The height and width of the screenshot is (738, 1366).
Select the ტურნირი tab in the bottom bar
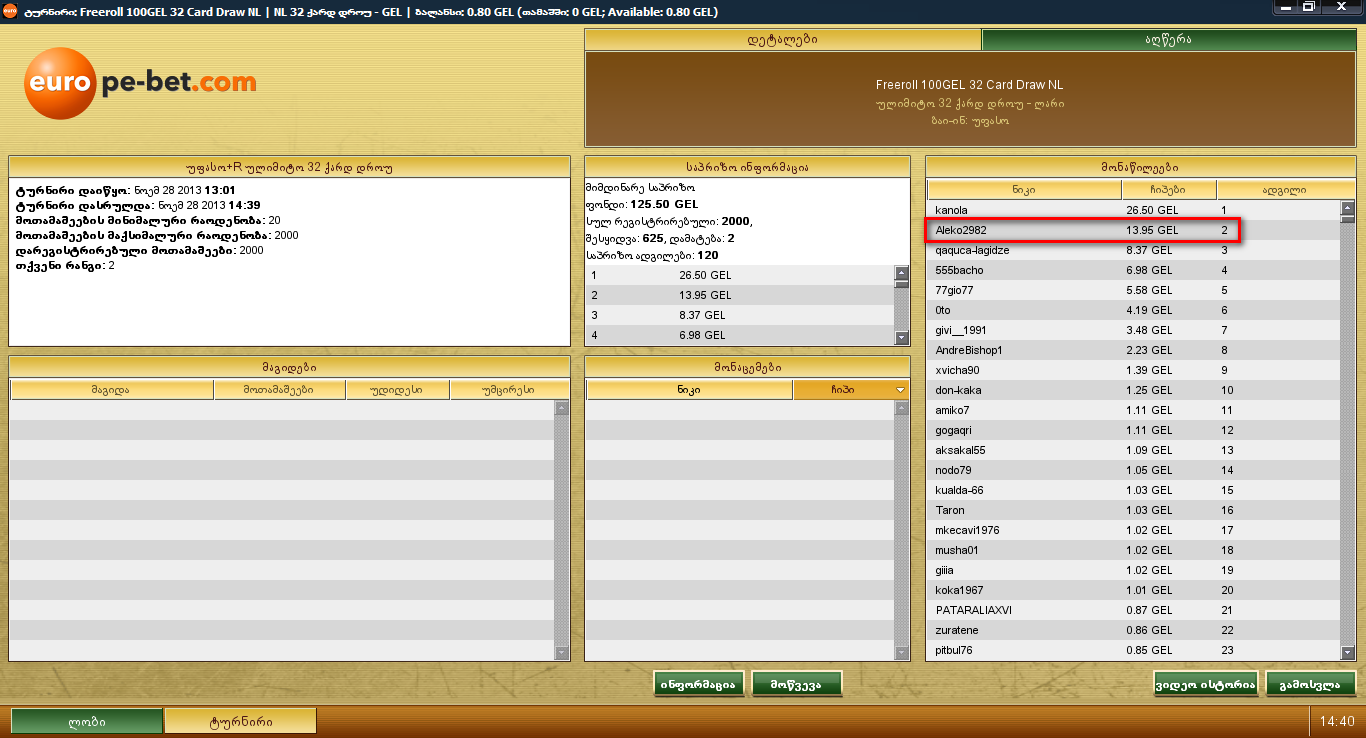coord(241,721)
